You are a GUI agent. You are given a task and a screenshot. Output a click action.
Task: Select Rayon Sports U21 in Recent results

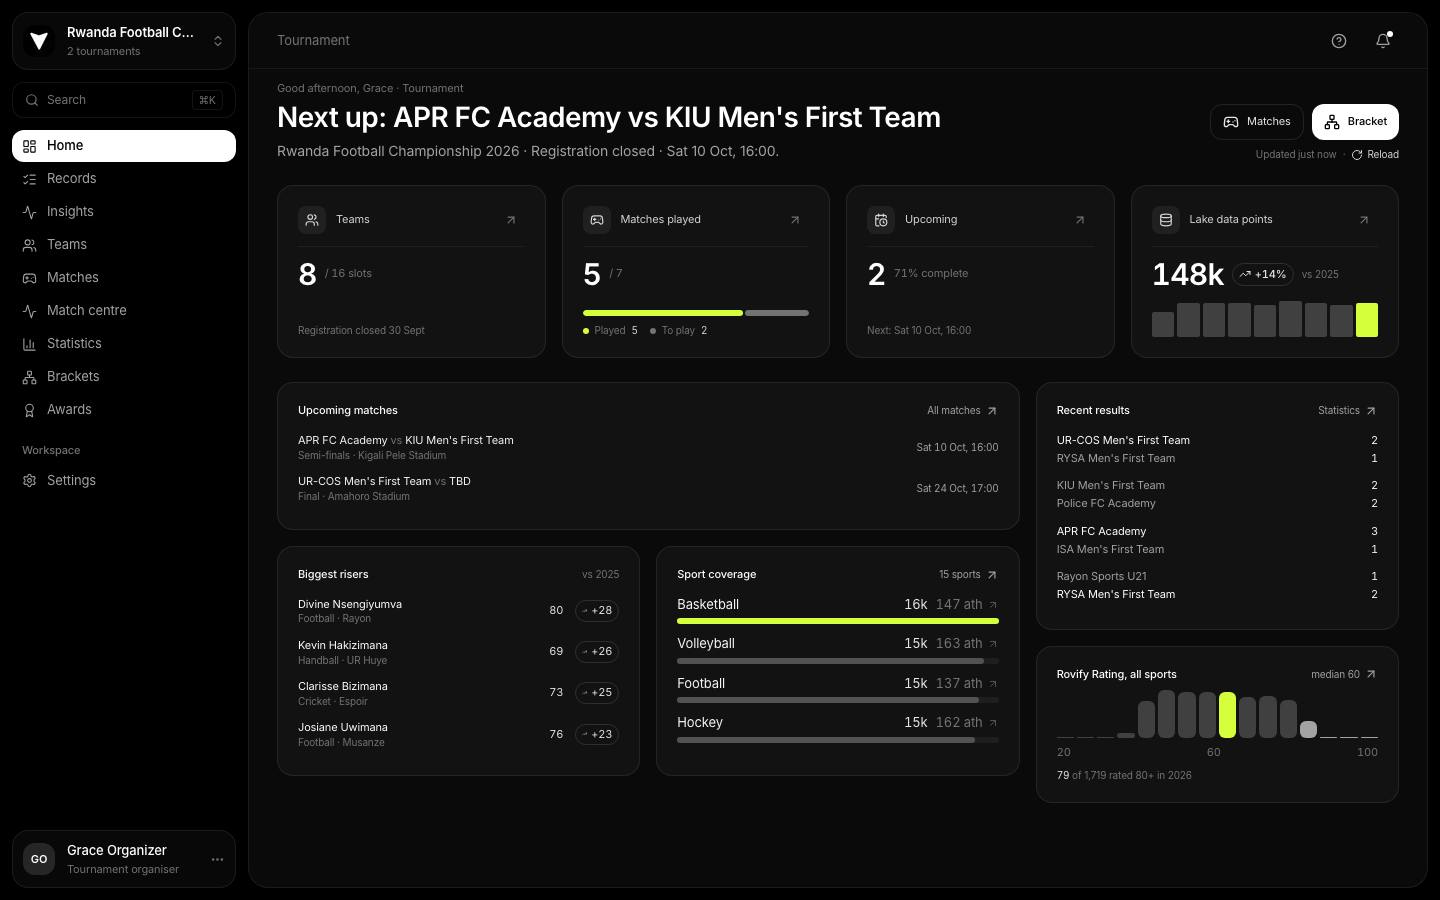click(x=1217, y=577)
